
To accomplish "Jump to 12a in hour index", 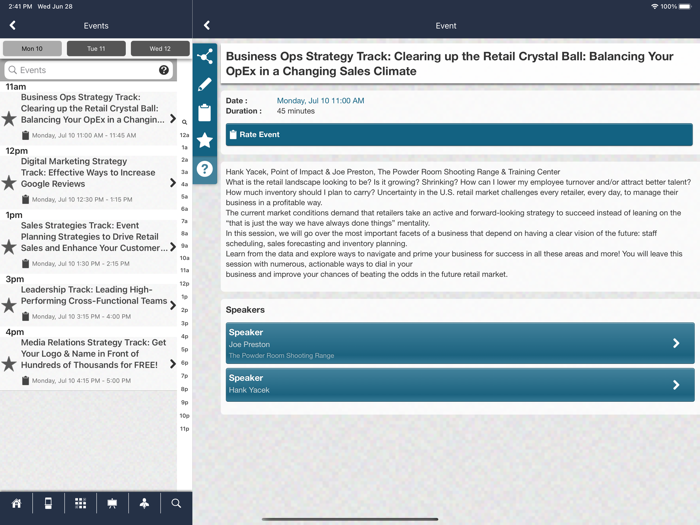I will pyautogui.click(x=184, y=135).
